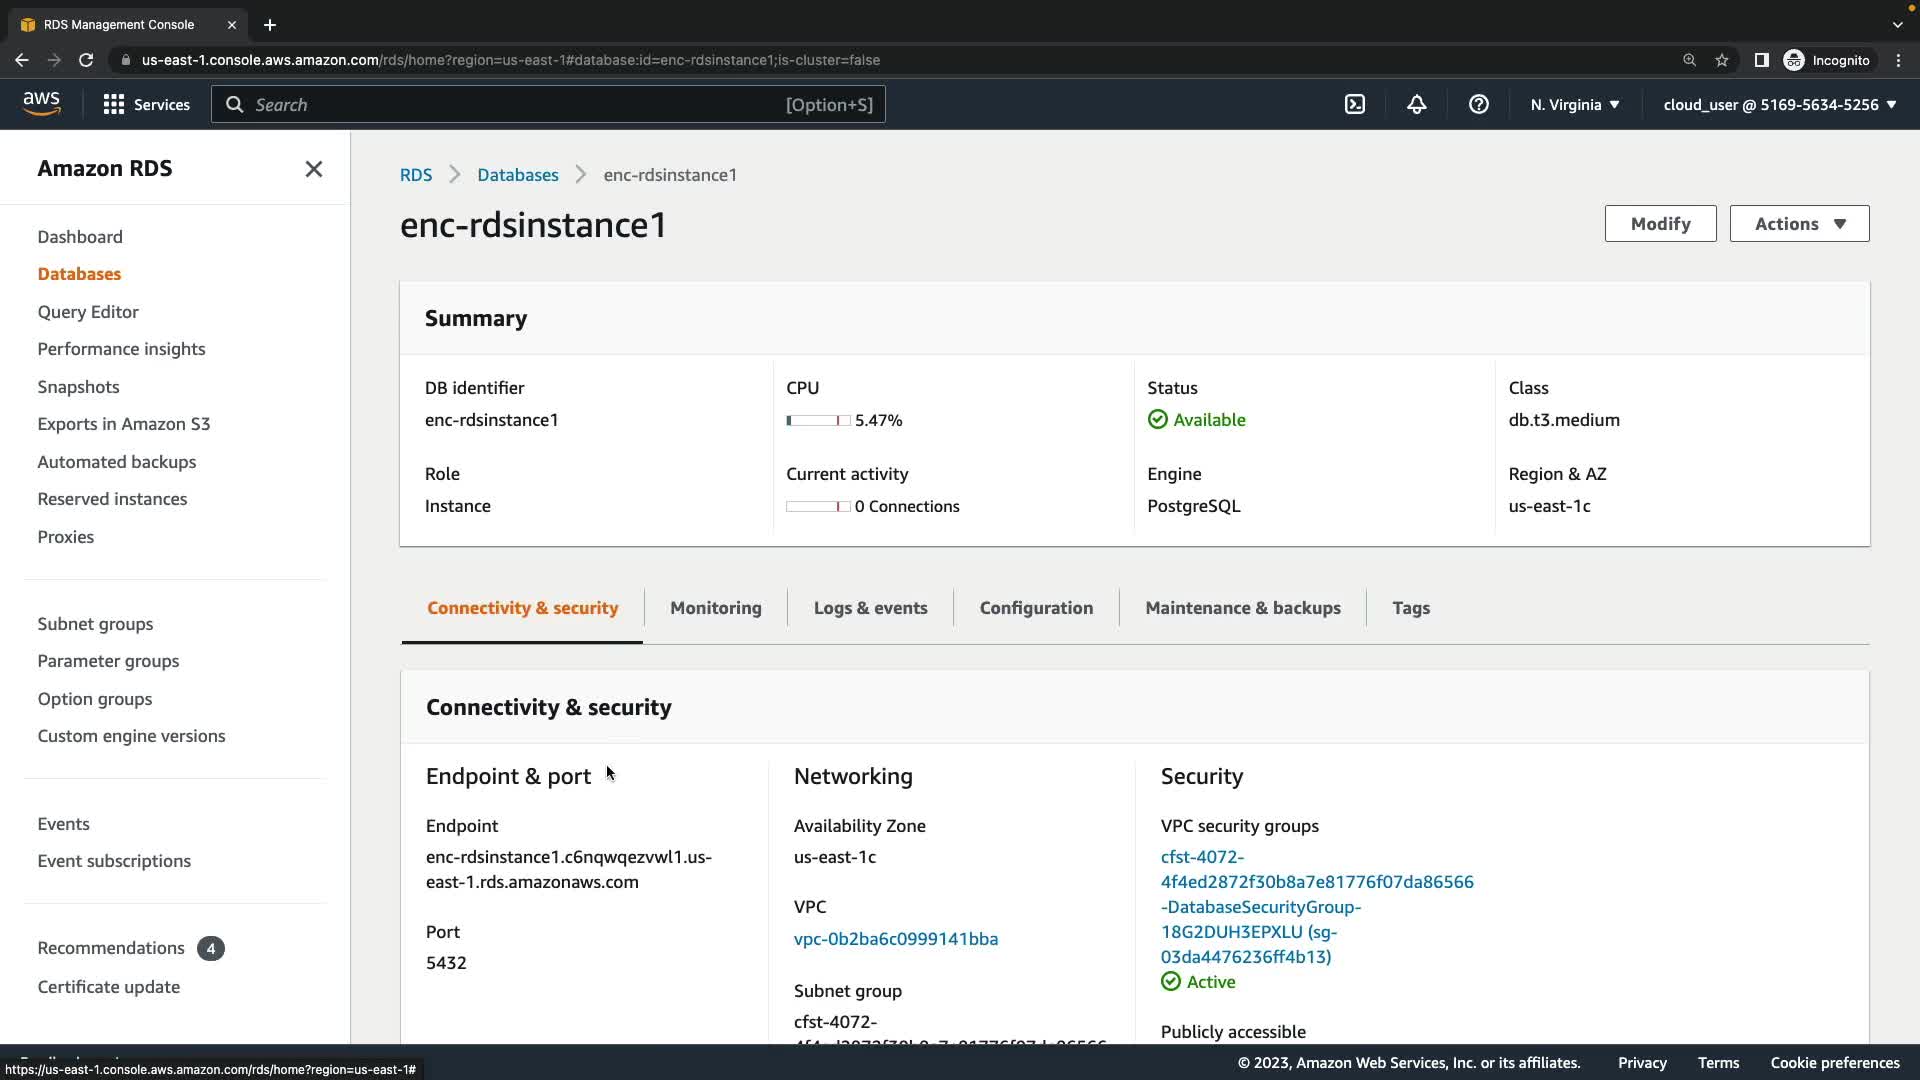Click the Modify button

[x=1660, y=224]
